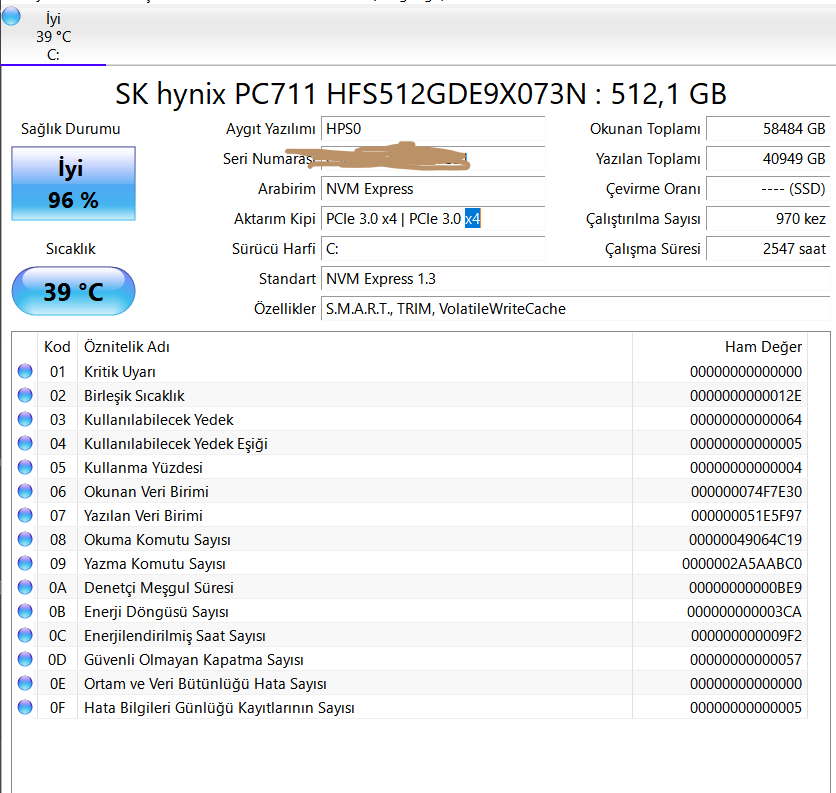
Task: Click raw value 000000000009F2
Action: pos(746,636)
